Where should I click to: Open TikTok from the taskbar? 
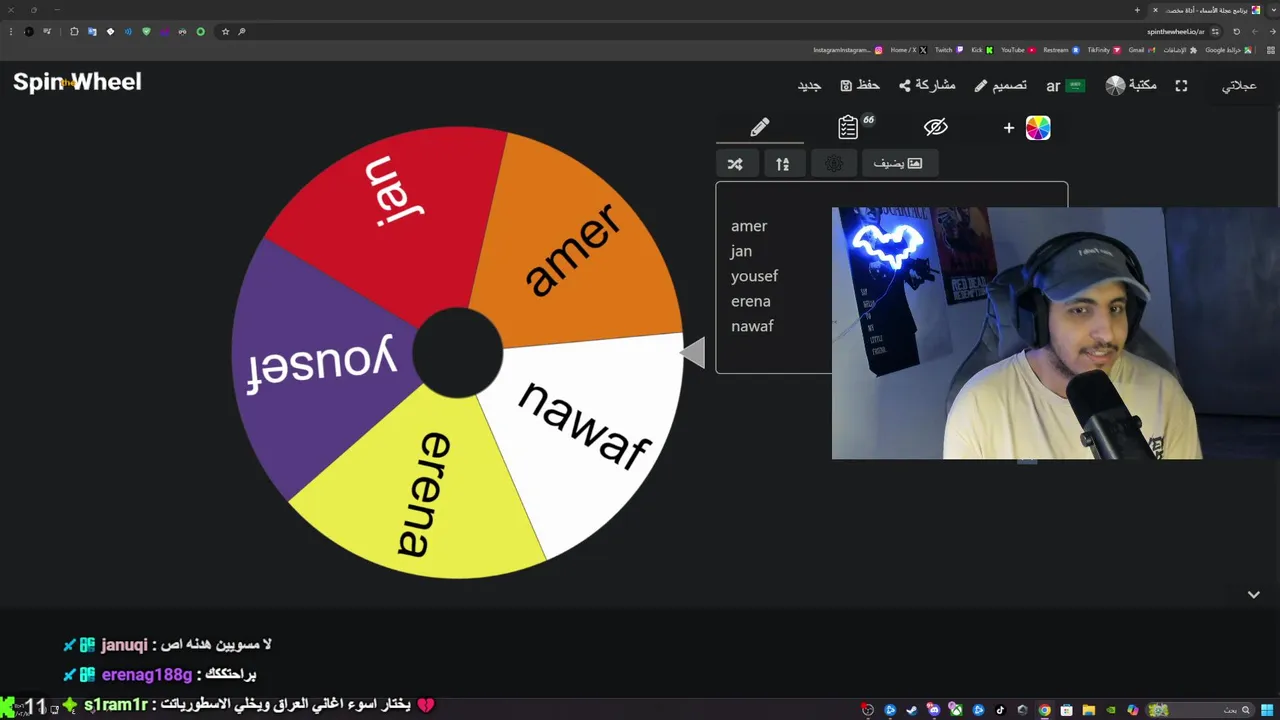coord(1000,710)
